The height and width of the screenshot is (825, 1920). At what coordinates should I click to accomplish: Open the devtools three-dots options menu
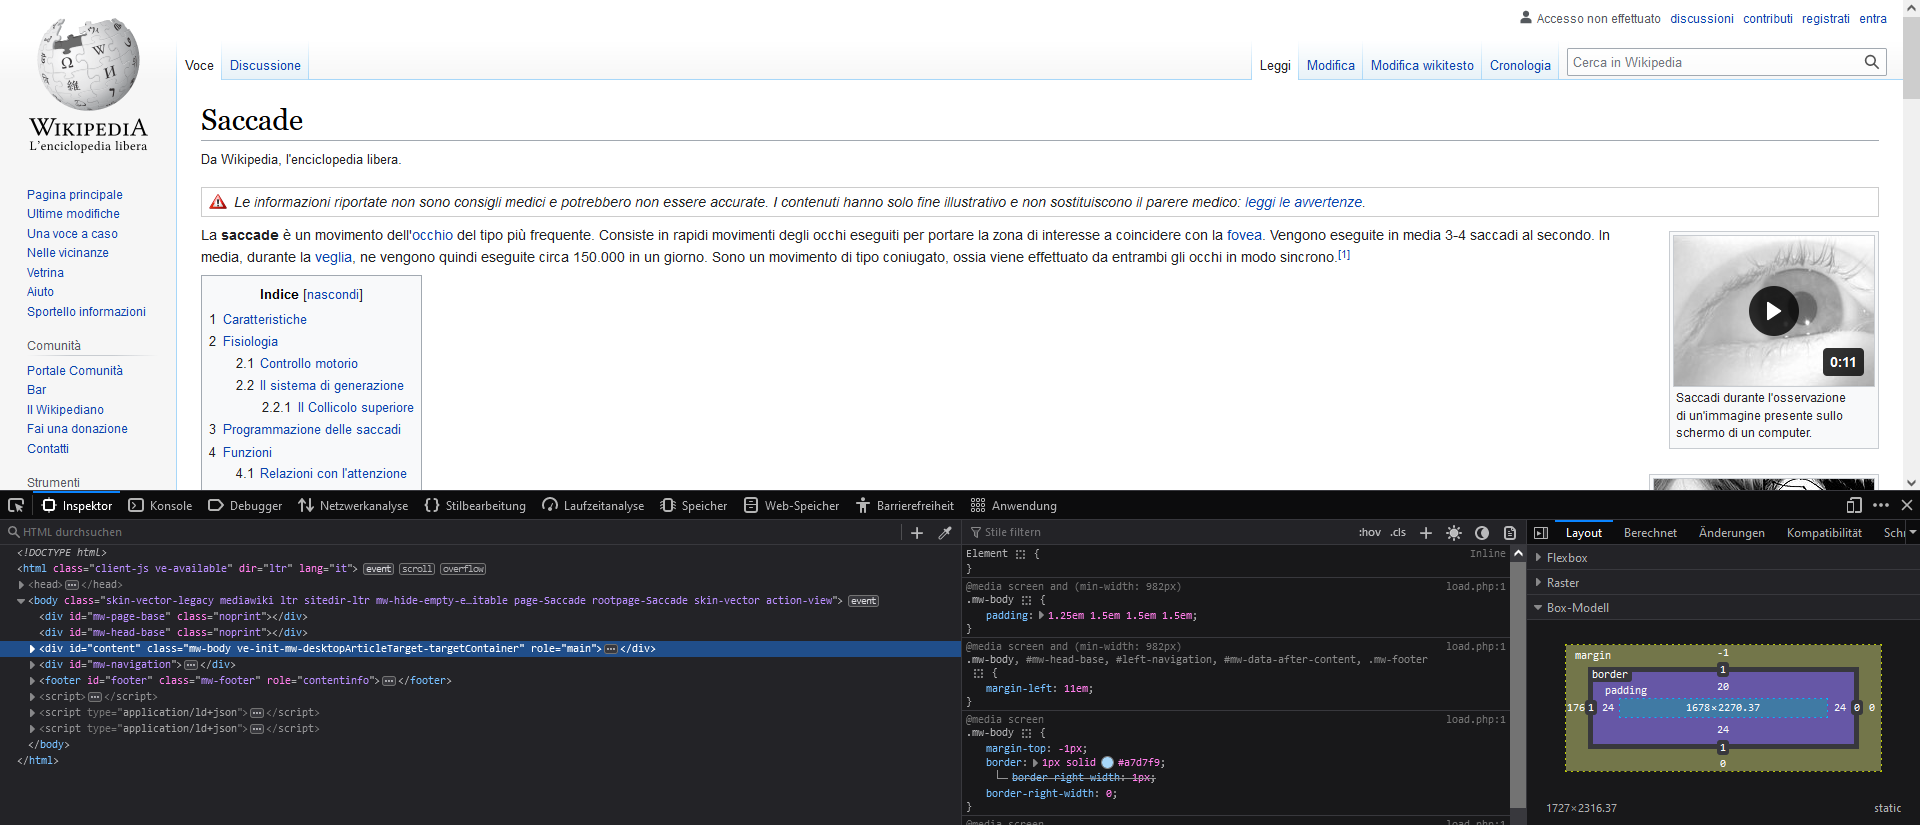click(1881, 505)
